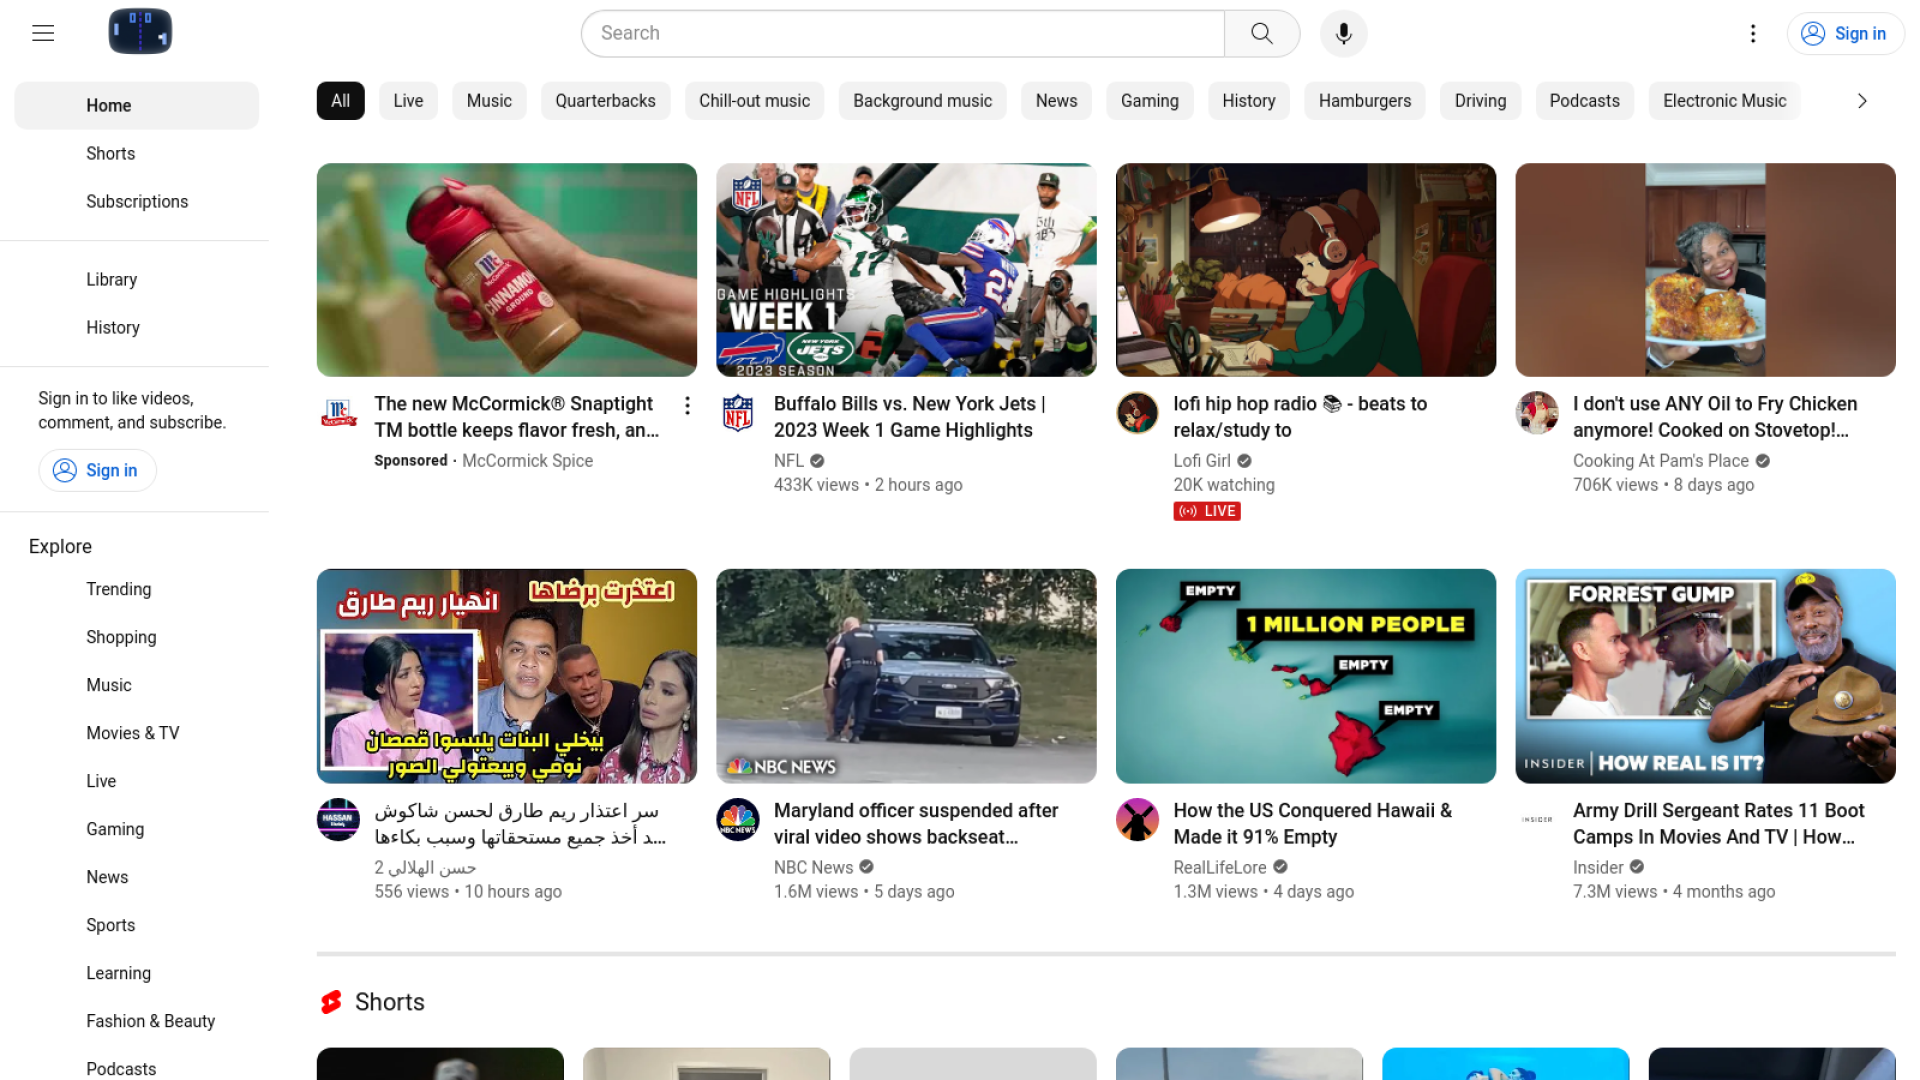1920x1080 pixels.
Task: Open the hamburger guide menu icon
Action: click(x=43, y=33)
